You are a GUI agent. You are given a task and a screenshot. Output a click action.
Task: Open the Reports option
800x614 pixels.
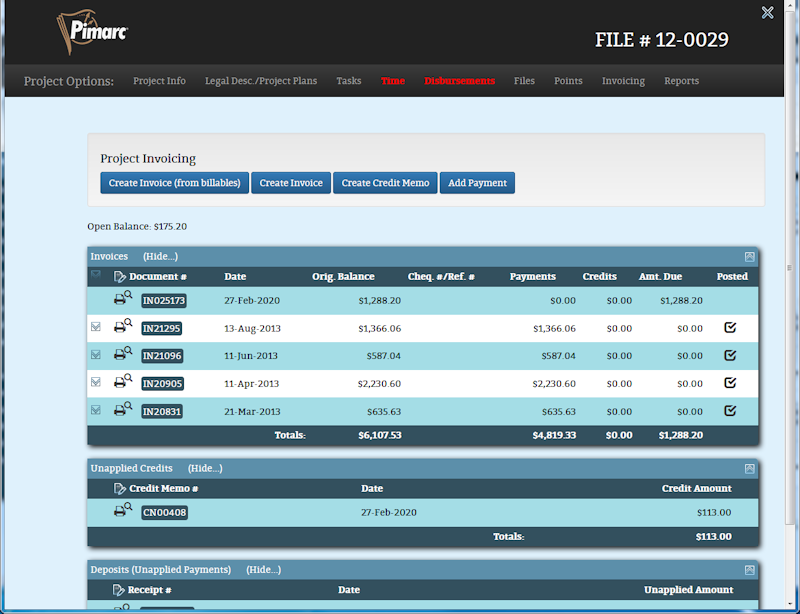point(681,81)
